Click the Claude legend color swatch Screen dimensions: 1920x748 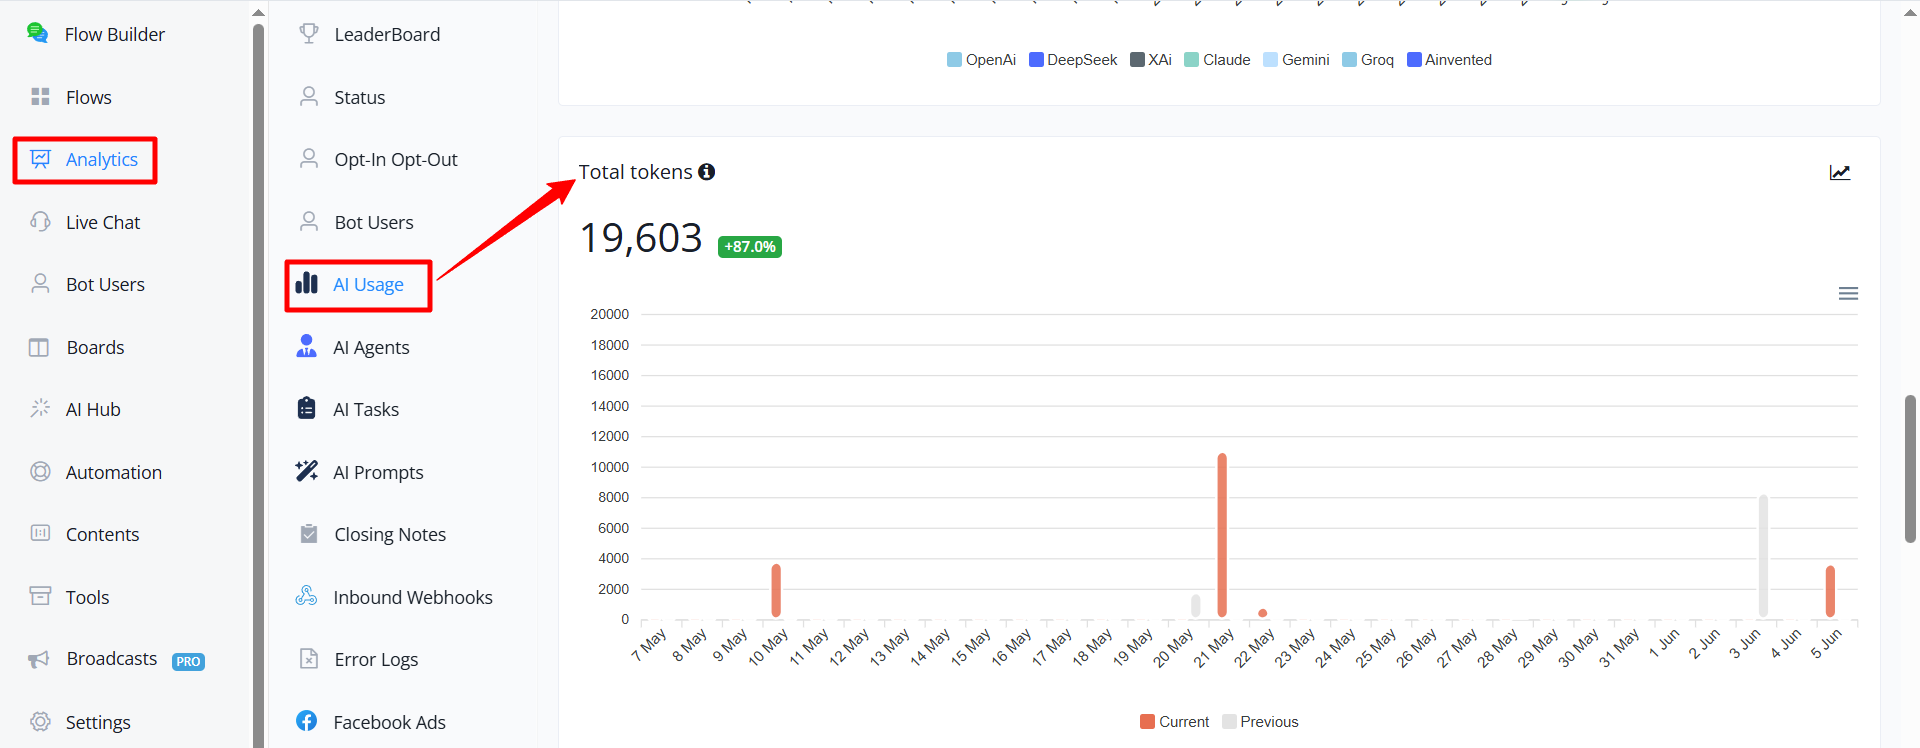[x=1191, y=60]
